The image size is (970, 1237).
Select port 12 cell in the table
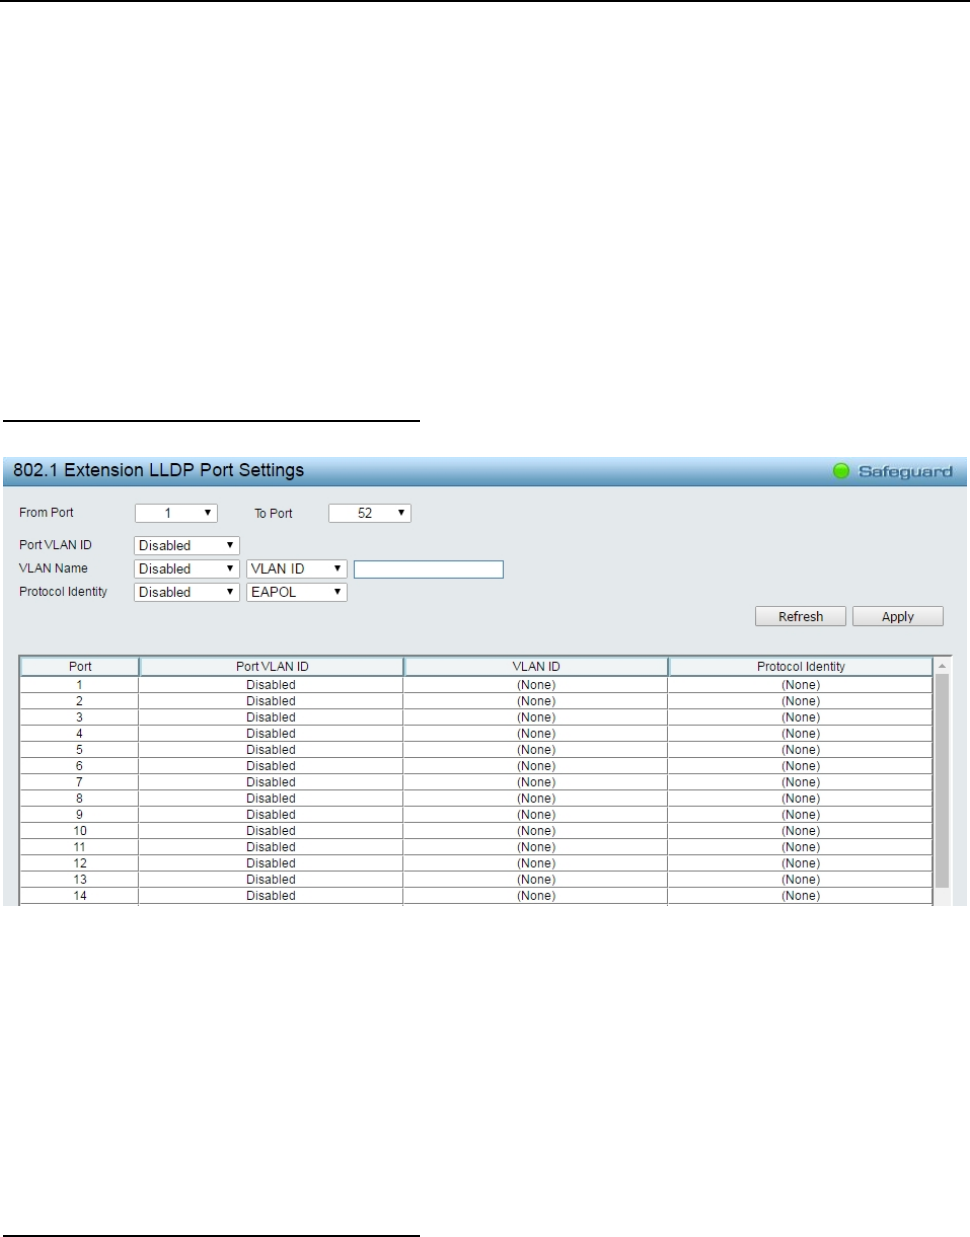(80, 863)
